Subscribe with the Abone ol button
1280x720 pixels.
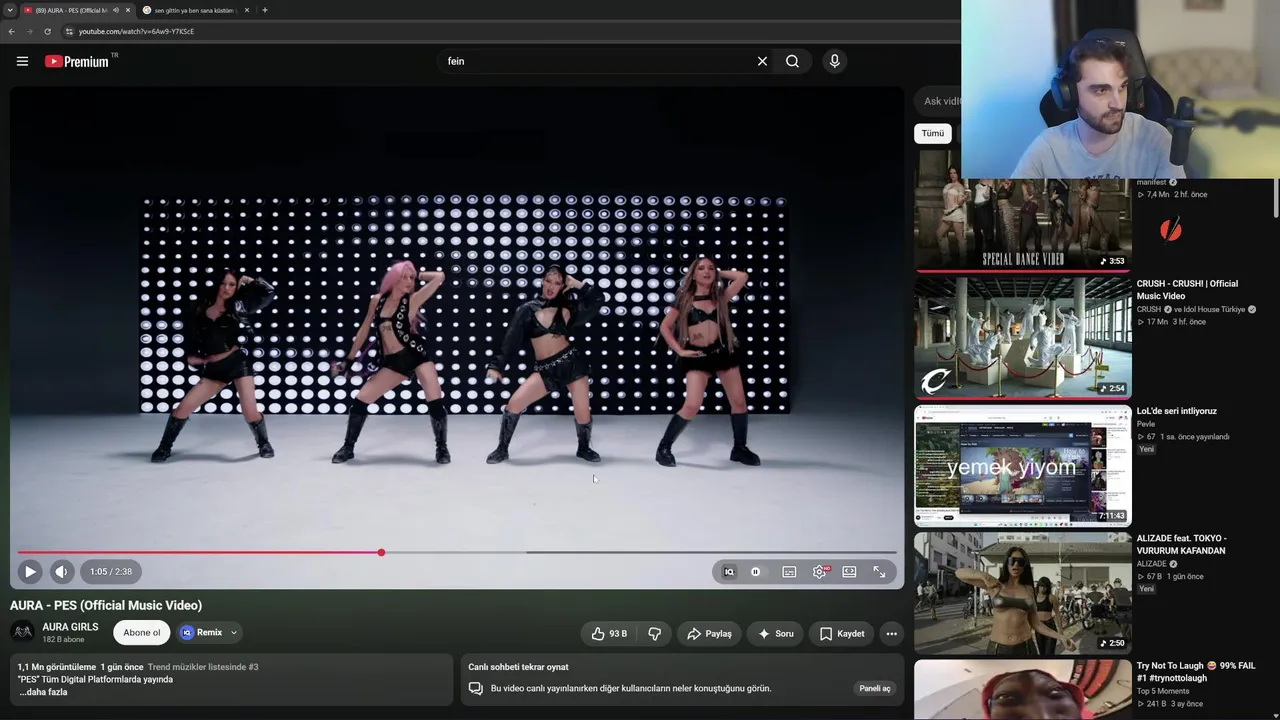point(142,632)
